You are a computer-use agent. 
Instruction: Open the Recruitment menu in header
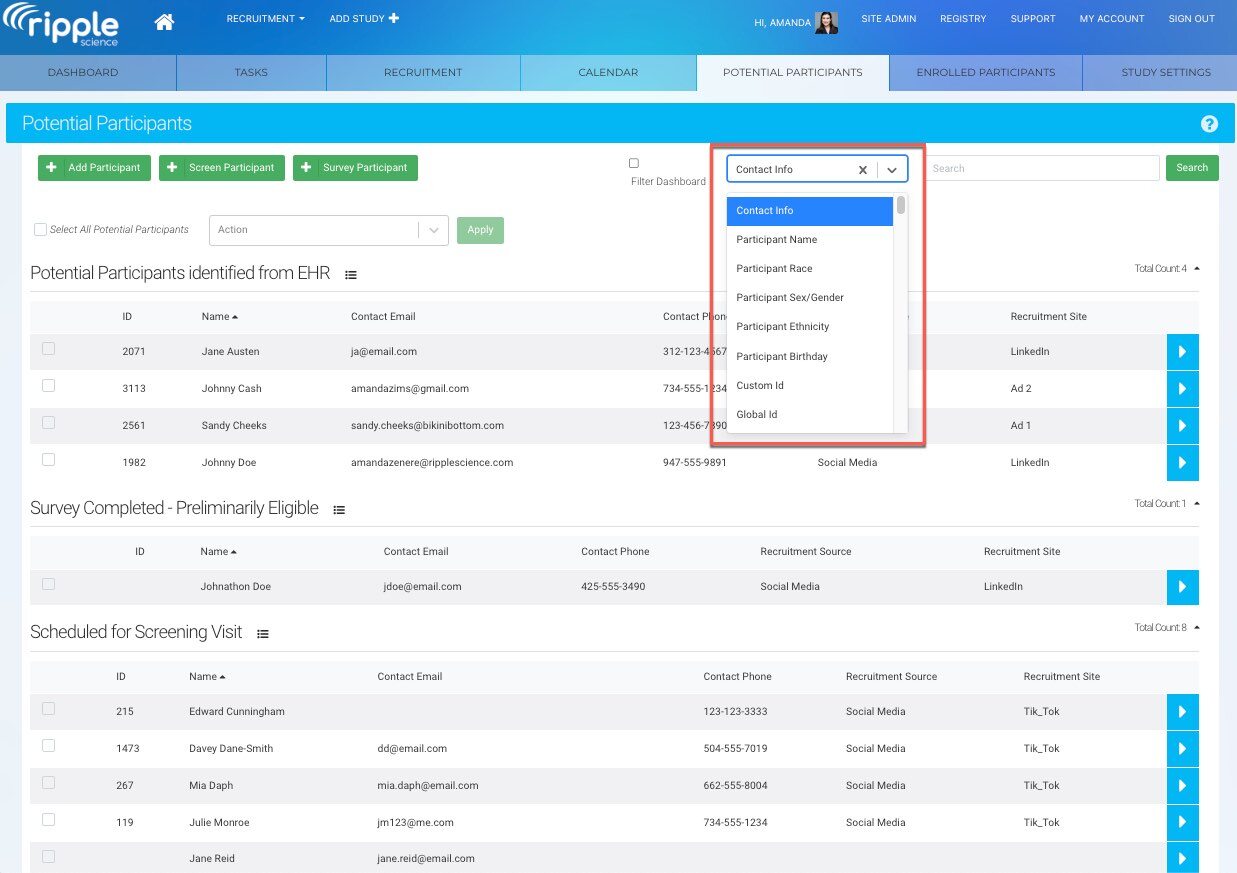click(x=265, y=19)
